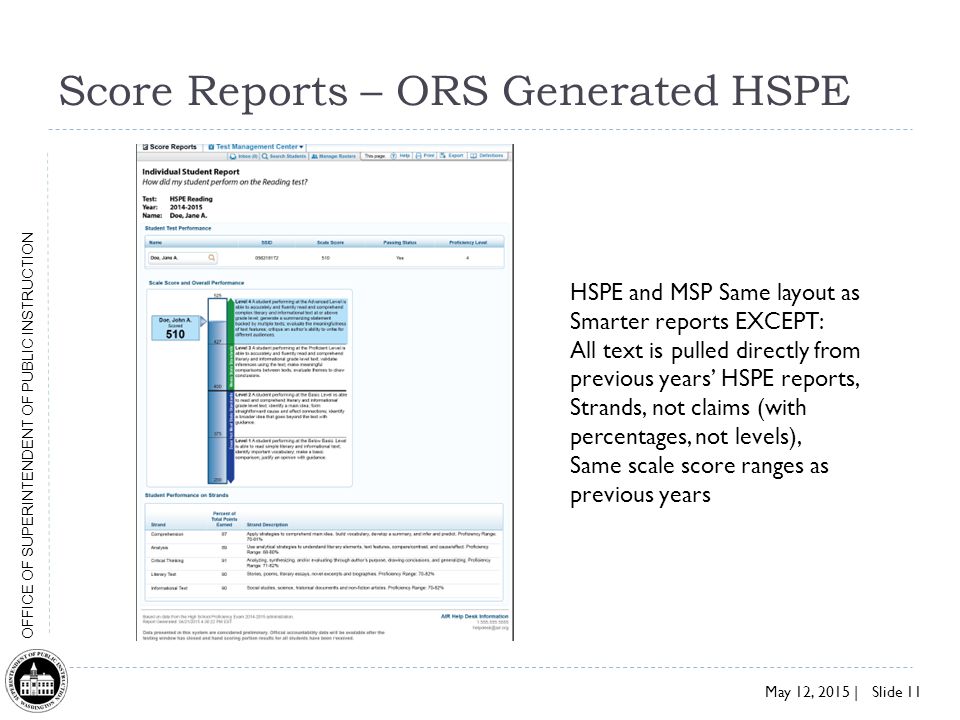960x720 pixels.
Task: Select the Level 3 performance description
Action: coord(291,362)
